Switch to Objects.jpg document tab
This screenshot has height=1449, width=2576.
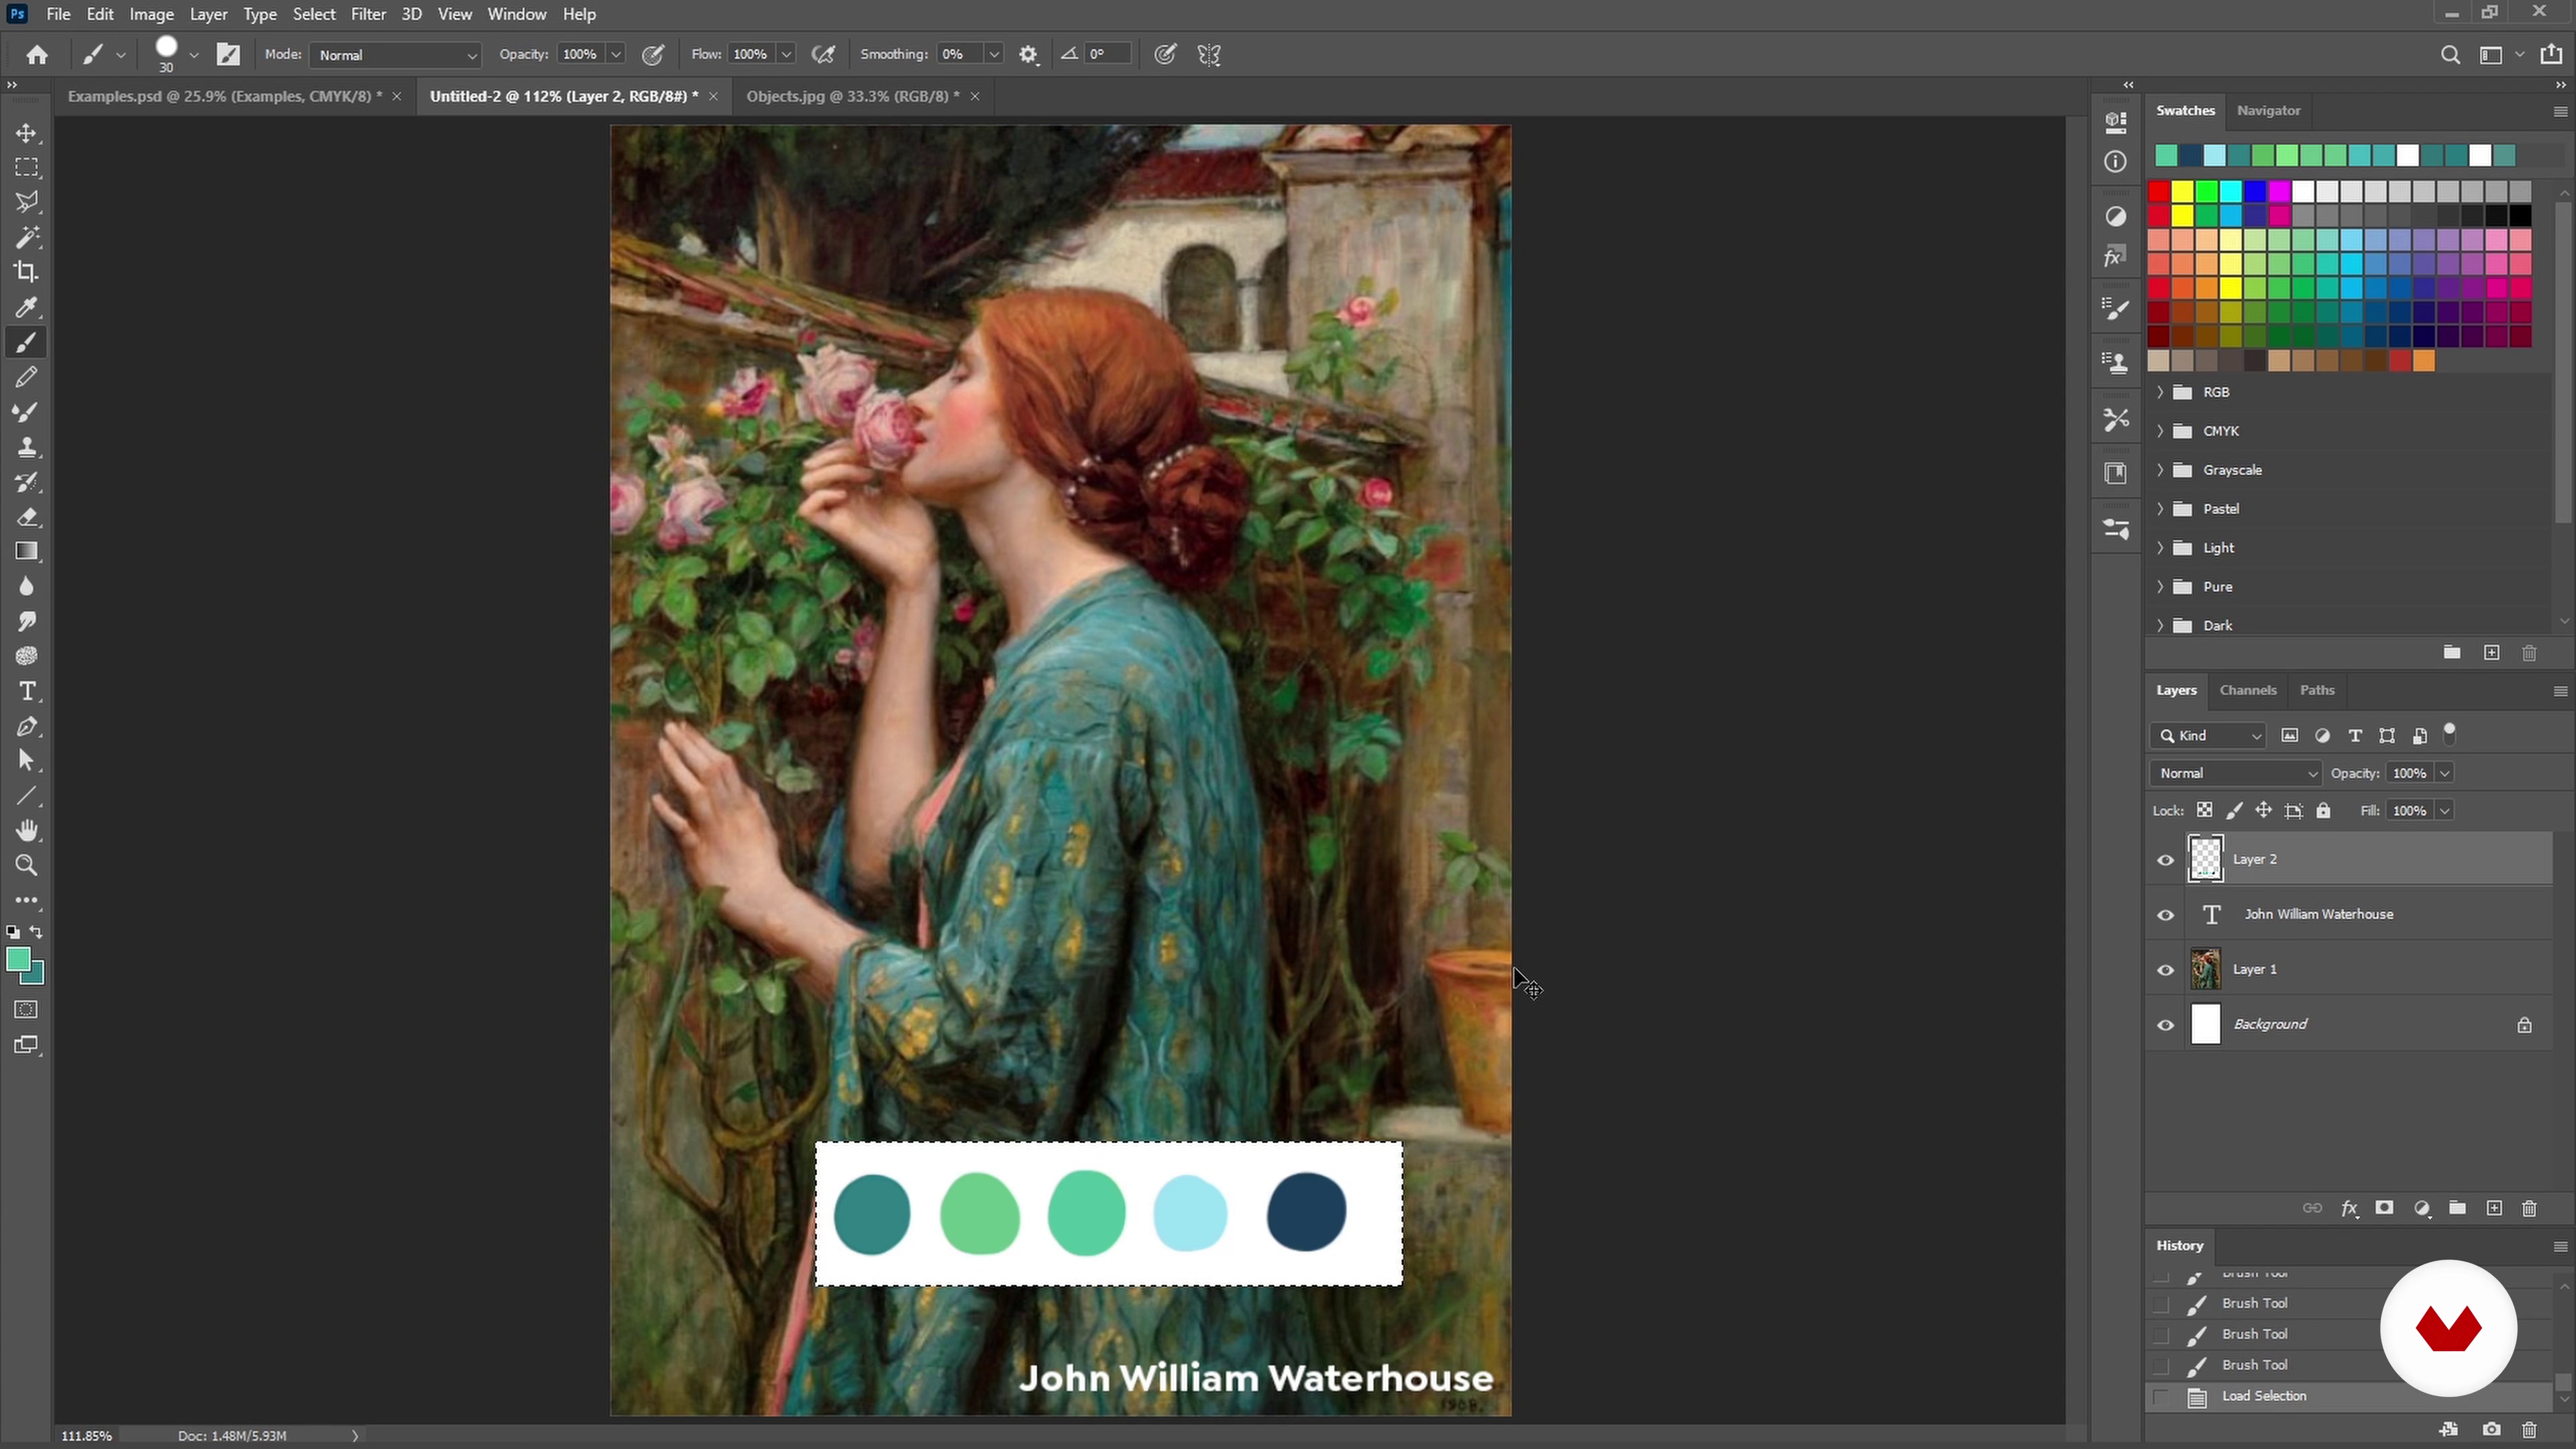point(852,96)
